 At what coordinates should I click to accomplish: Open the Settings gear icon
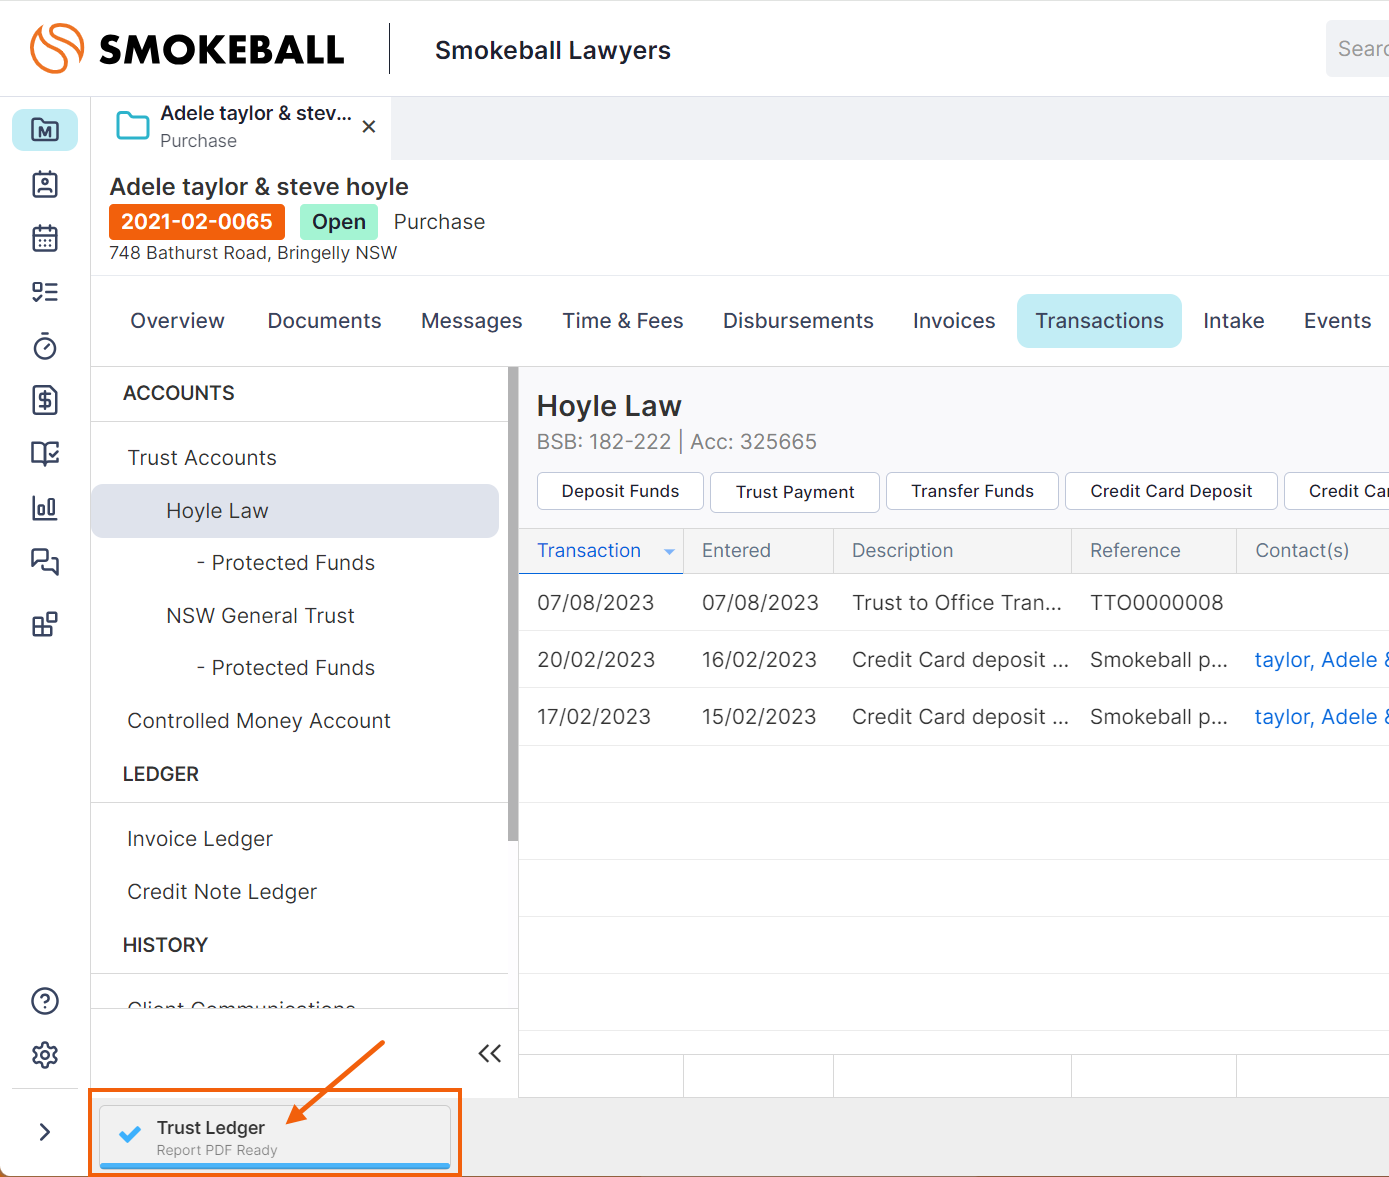click(45, 1055)
